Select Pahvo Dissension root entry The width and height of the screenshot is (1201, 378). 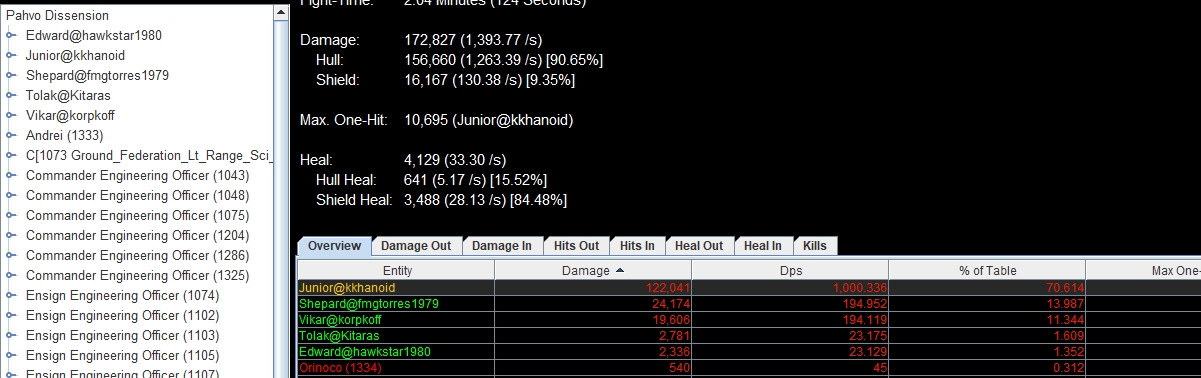(57, 16)
